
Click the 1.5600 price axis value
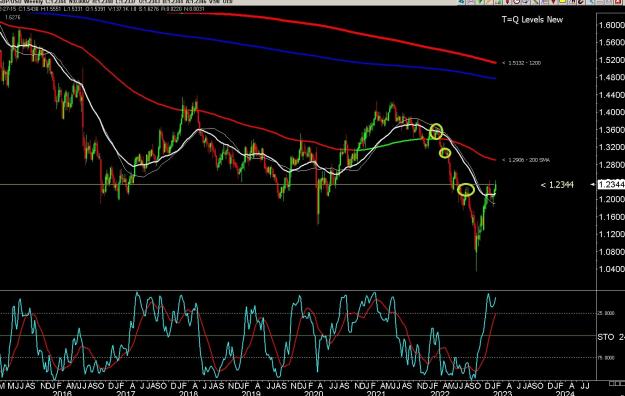[x=611, y=42]
